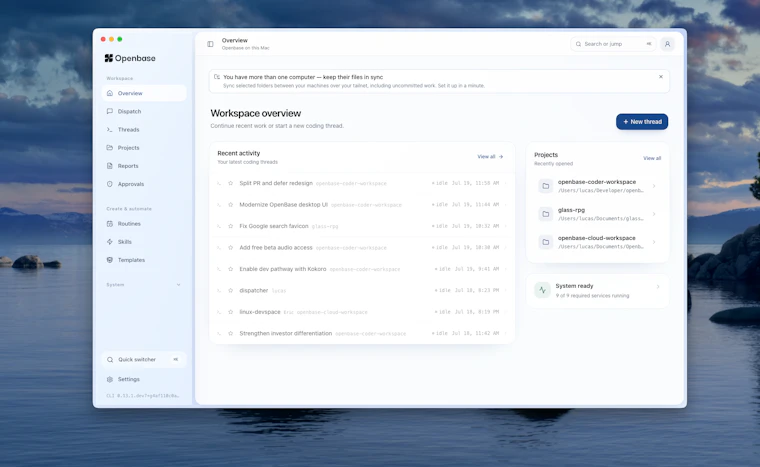Open the user account icon

667,44
